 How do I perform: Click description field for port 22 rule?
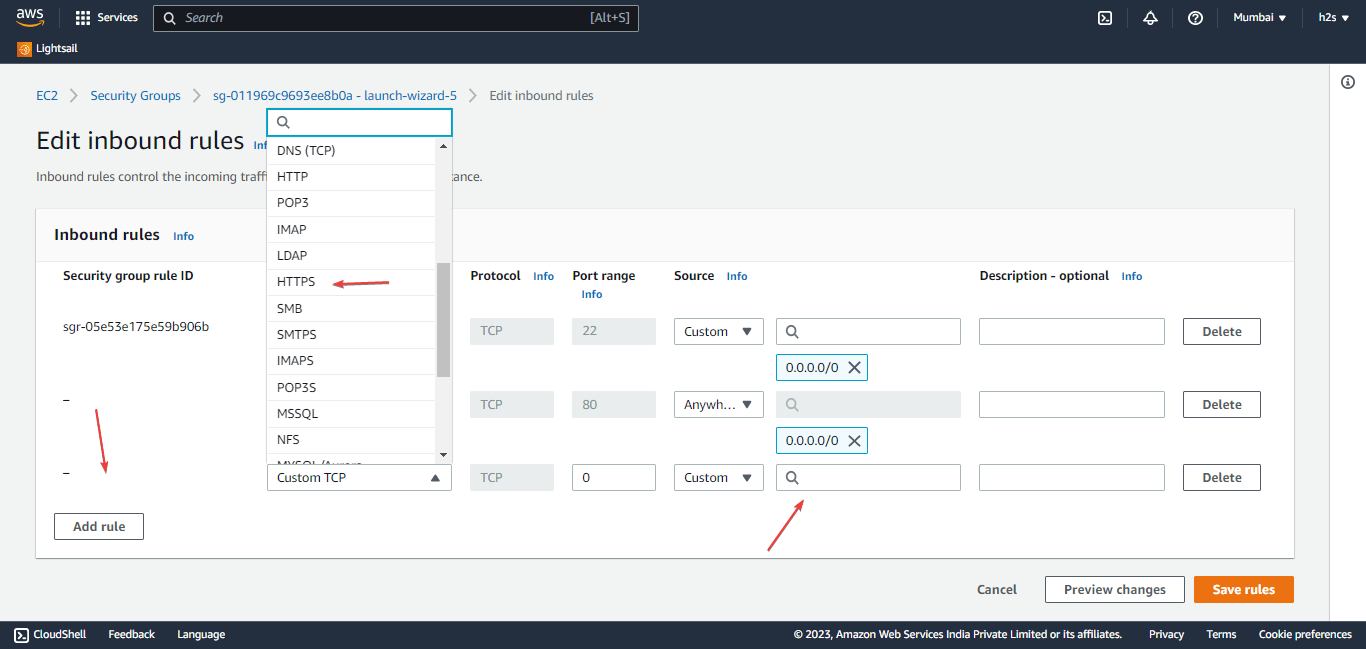coord(1072,332)
